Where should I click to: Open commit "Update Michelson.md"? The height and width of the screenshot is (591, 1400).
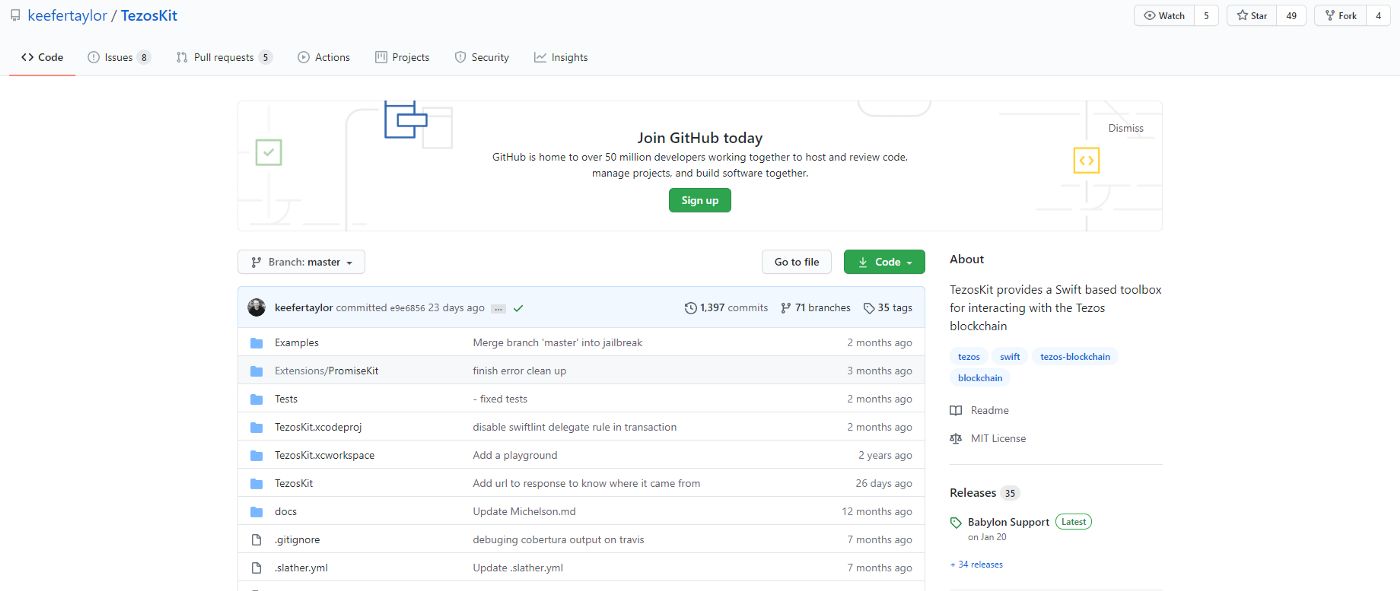524,511
